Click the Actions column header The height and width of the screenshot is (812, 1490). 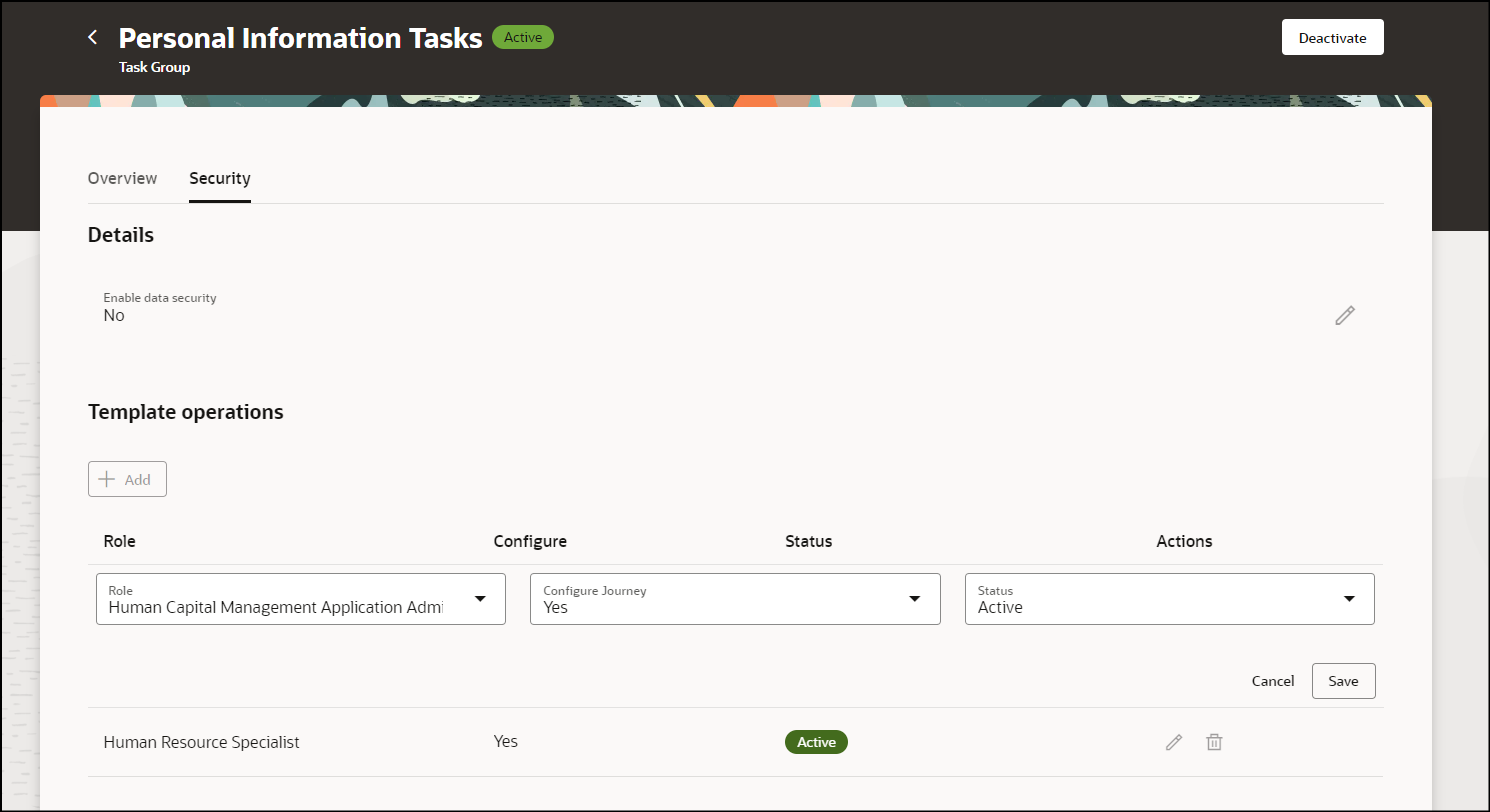[1185, 541]
